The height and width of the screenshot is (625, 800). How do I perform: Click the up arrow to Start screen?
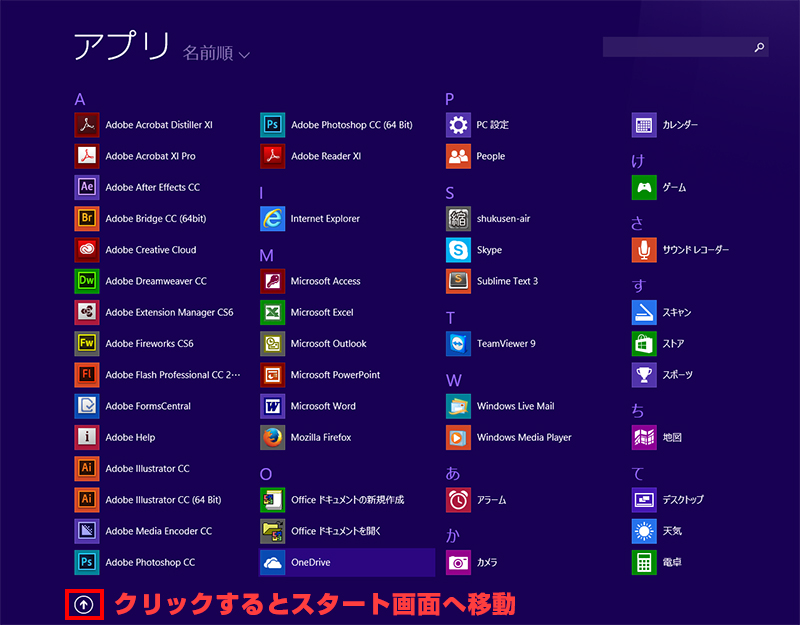click(84, 605)
